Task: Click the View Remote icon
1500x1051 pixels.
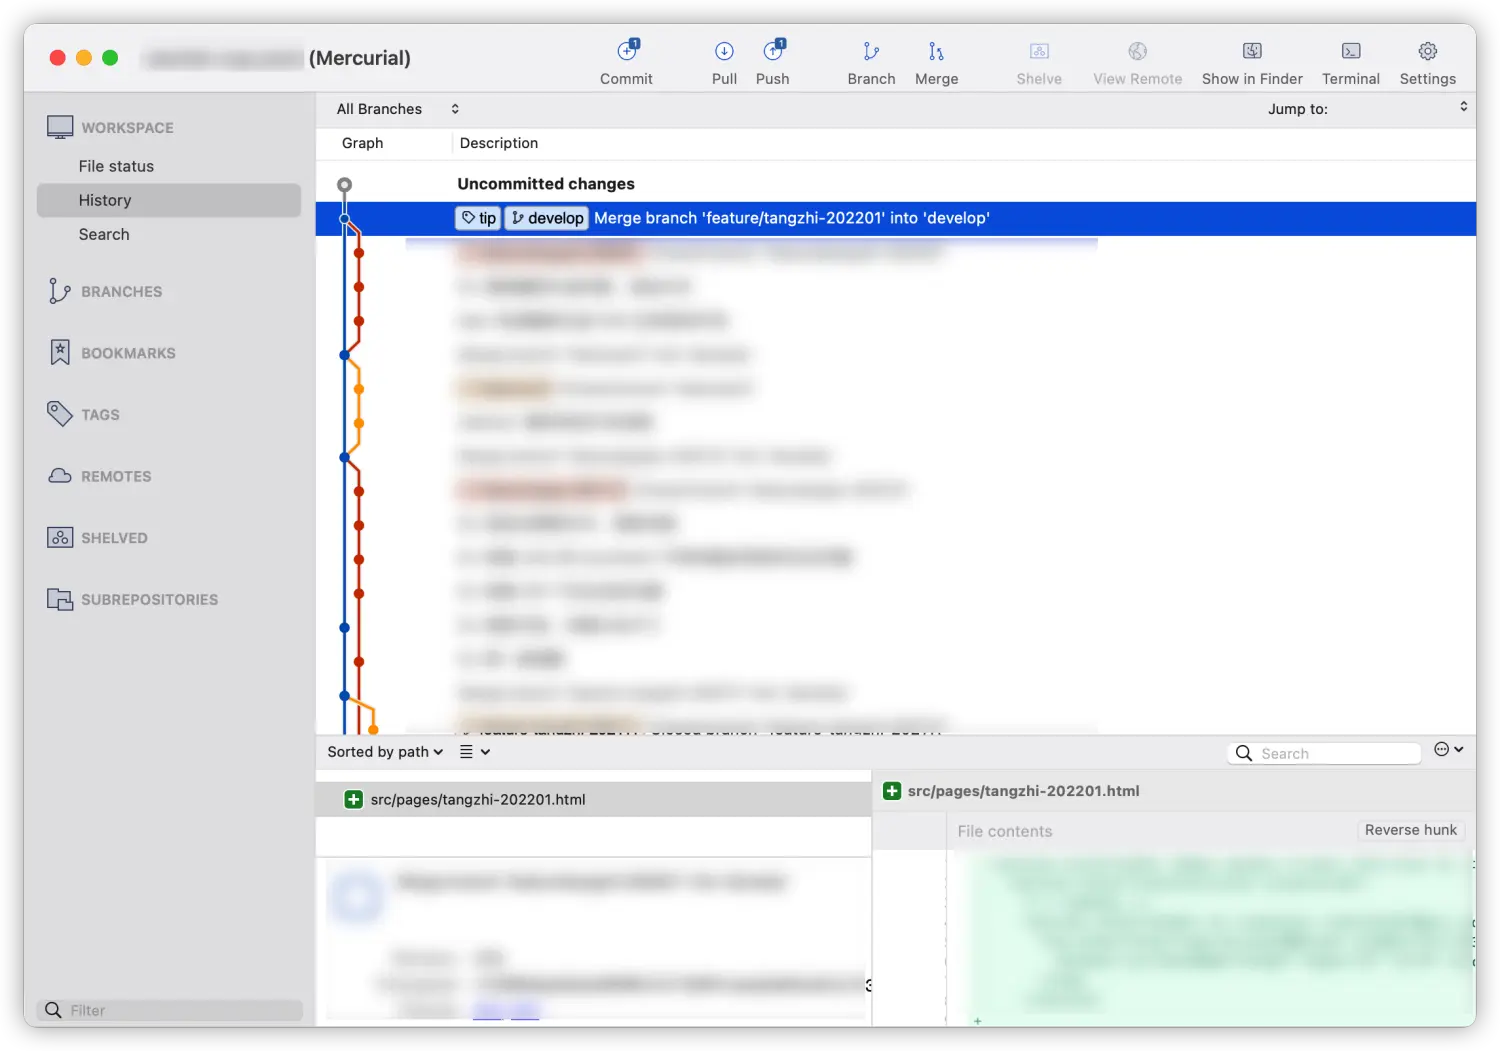Action: click(1137, 51)
